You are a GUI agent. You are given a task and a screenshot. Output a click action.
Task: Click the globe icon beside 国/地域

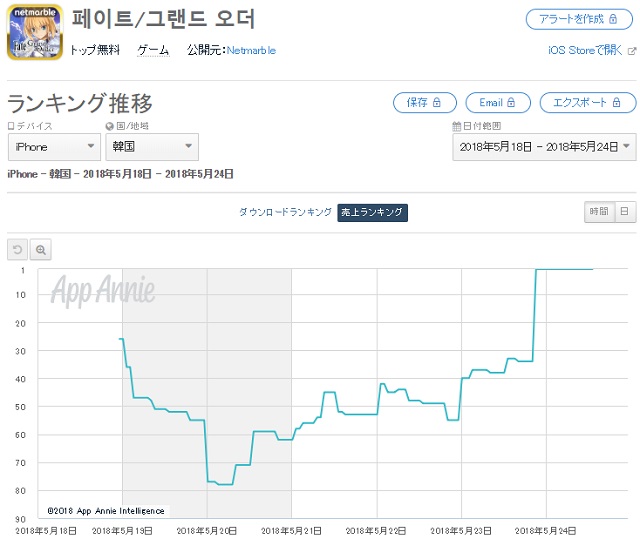pyautogui.click(x=110, y=126)
